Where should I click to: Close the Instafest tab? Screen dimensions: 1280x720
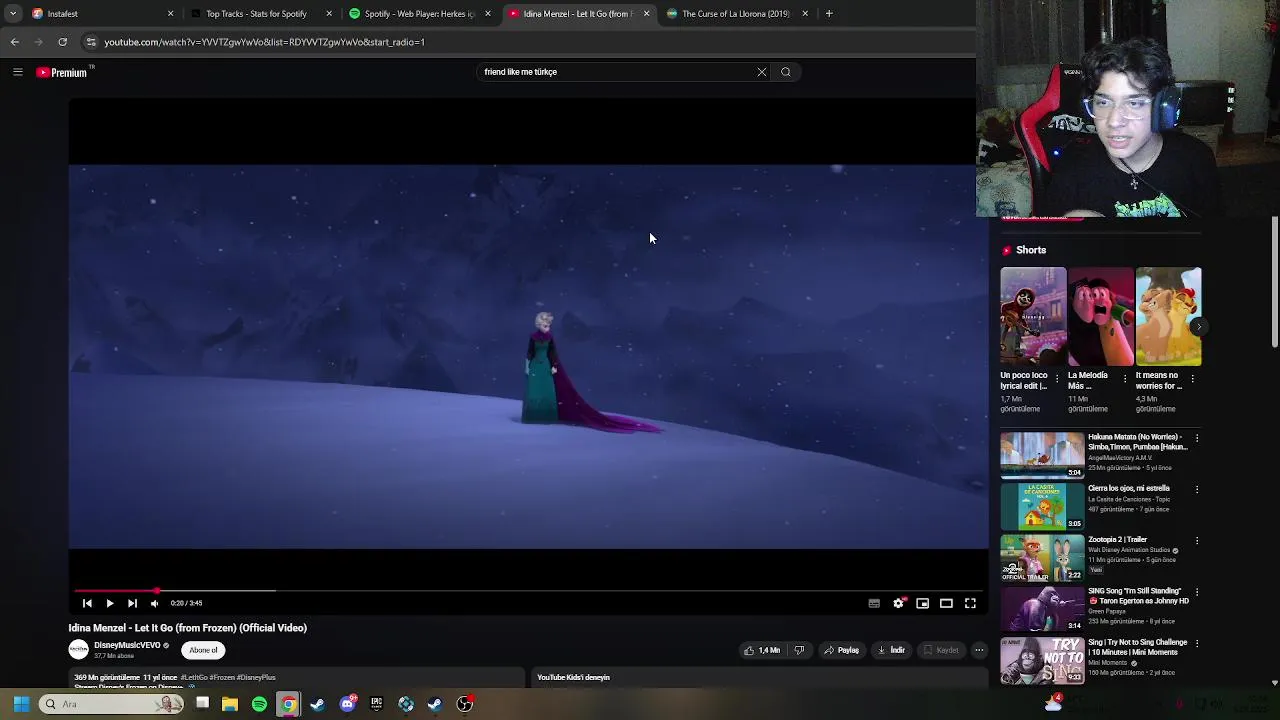[x=170, y=14]
